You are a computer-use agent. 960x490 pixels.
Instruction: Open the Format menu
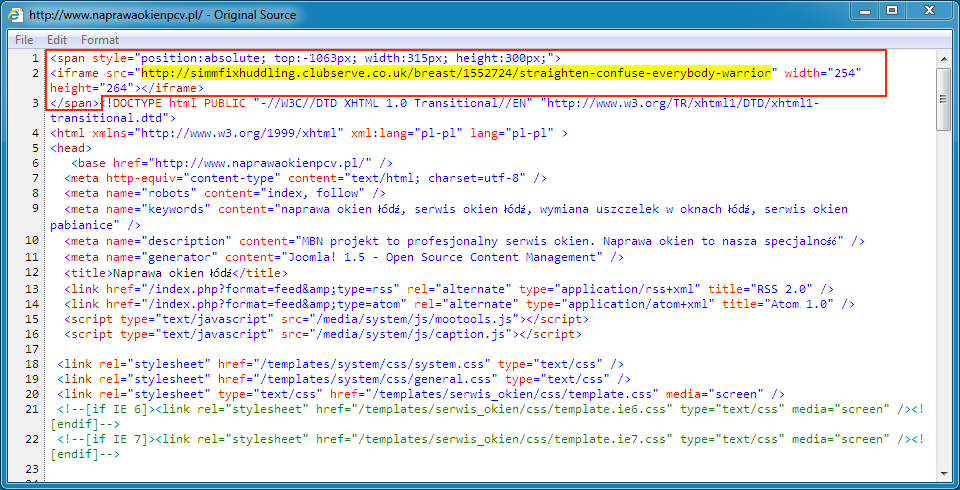(x=100, y=40)
